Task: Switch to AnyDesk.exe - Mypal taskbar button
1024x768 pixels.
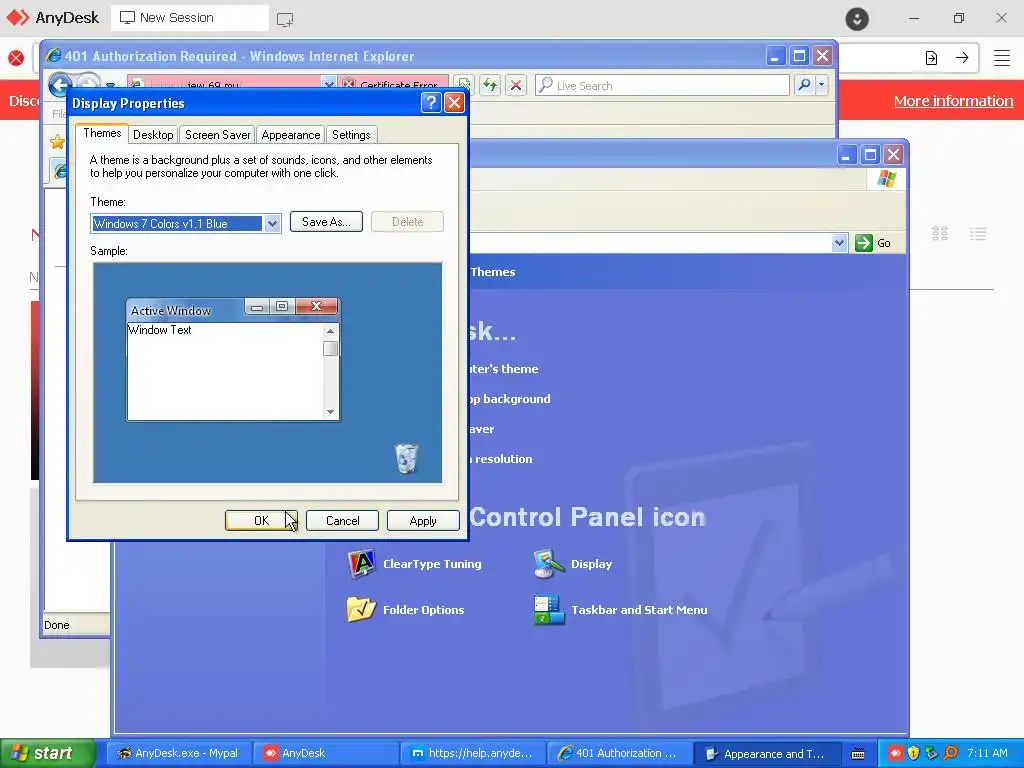Action: point(178,753)
